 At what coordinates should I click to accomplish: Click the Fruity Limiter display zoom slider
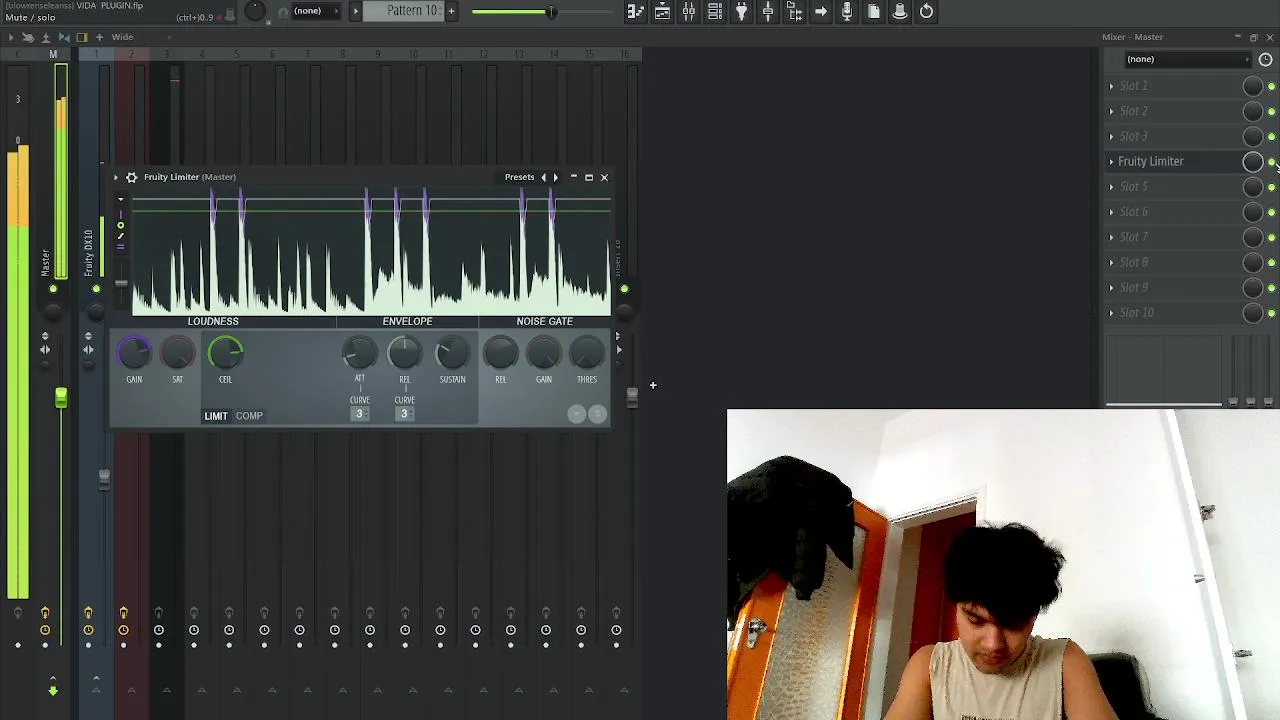click(x=121, y=284)
